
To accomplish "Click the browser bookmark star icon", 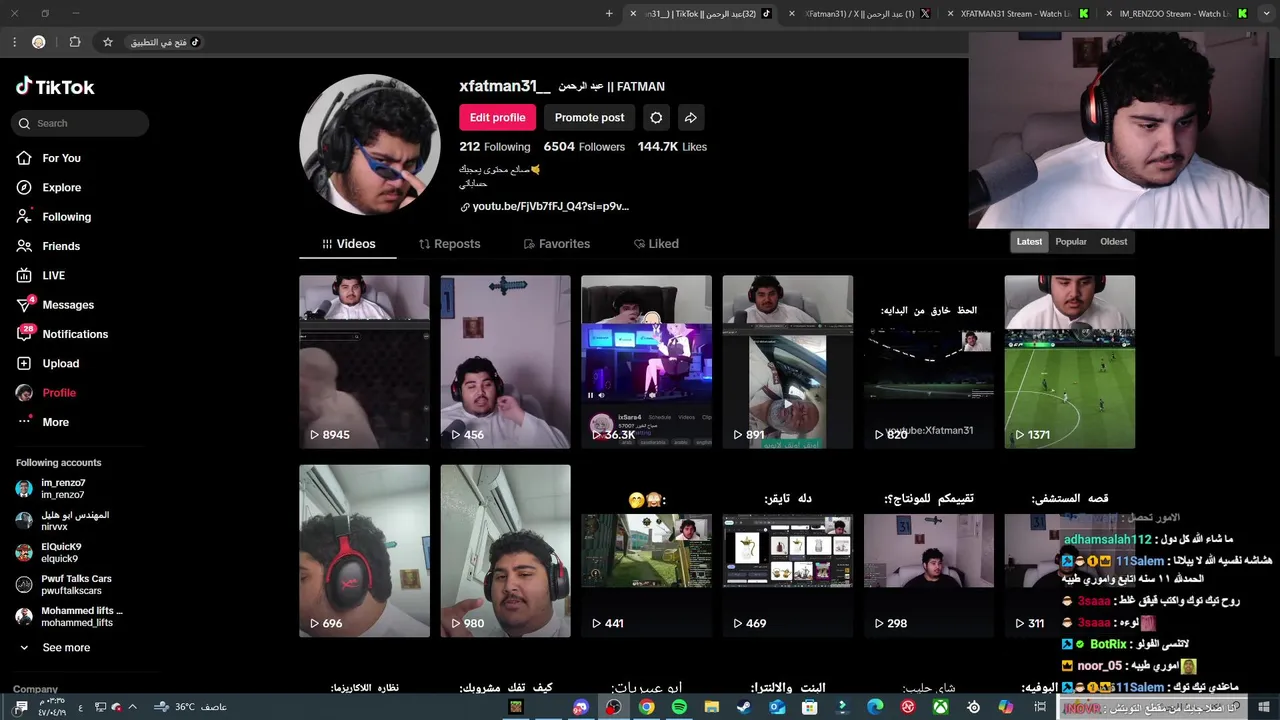I will pos(108,42).
